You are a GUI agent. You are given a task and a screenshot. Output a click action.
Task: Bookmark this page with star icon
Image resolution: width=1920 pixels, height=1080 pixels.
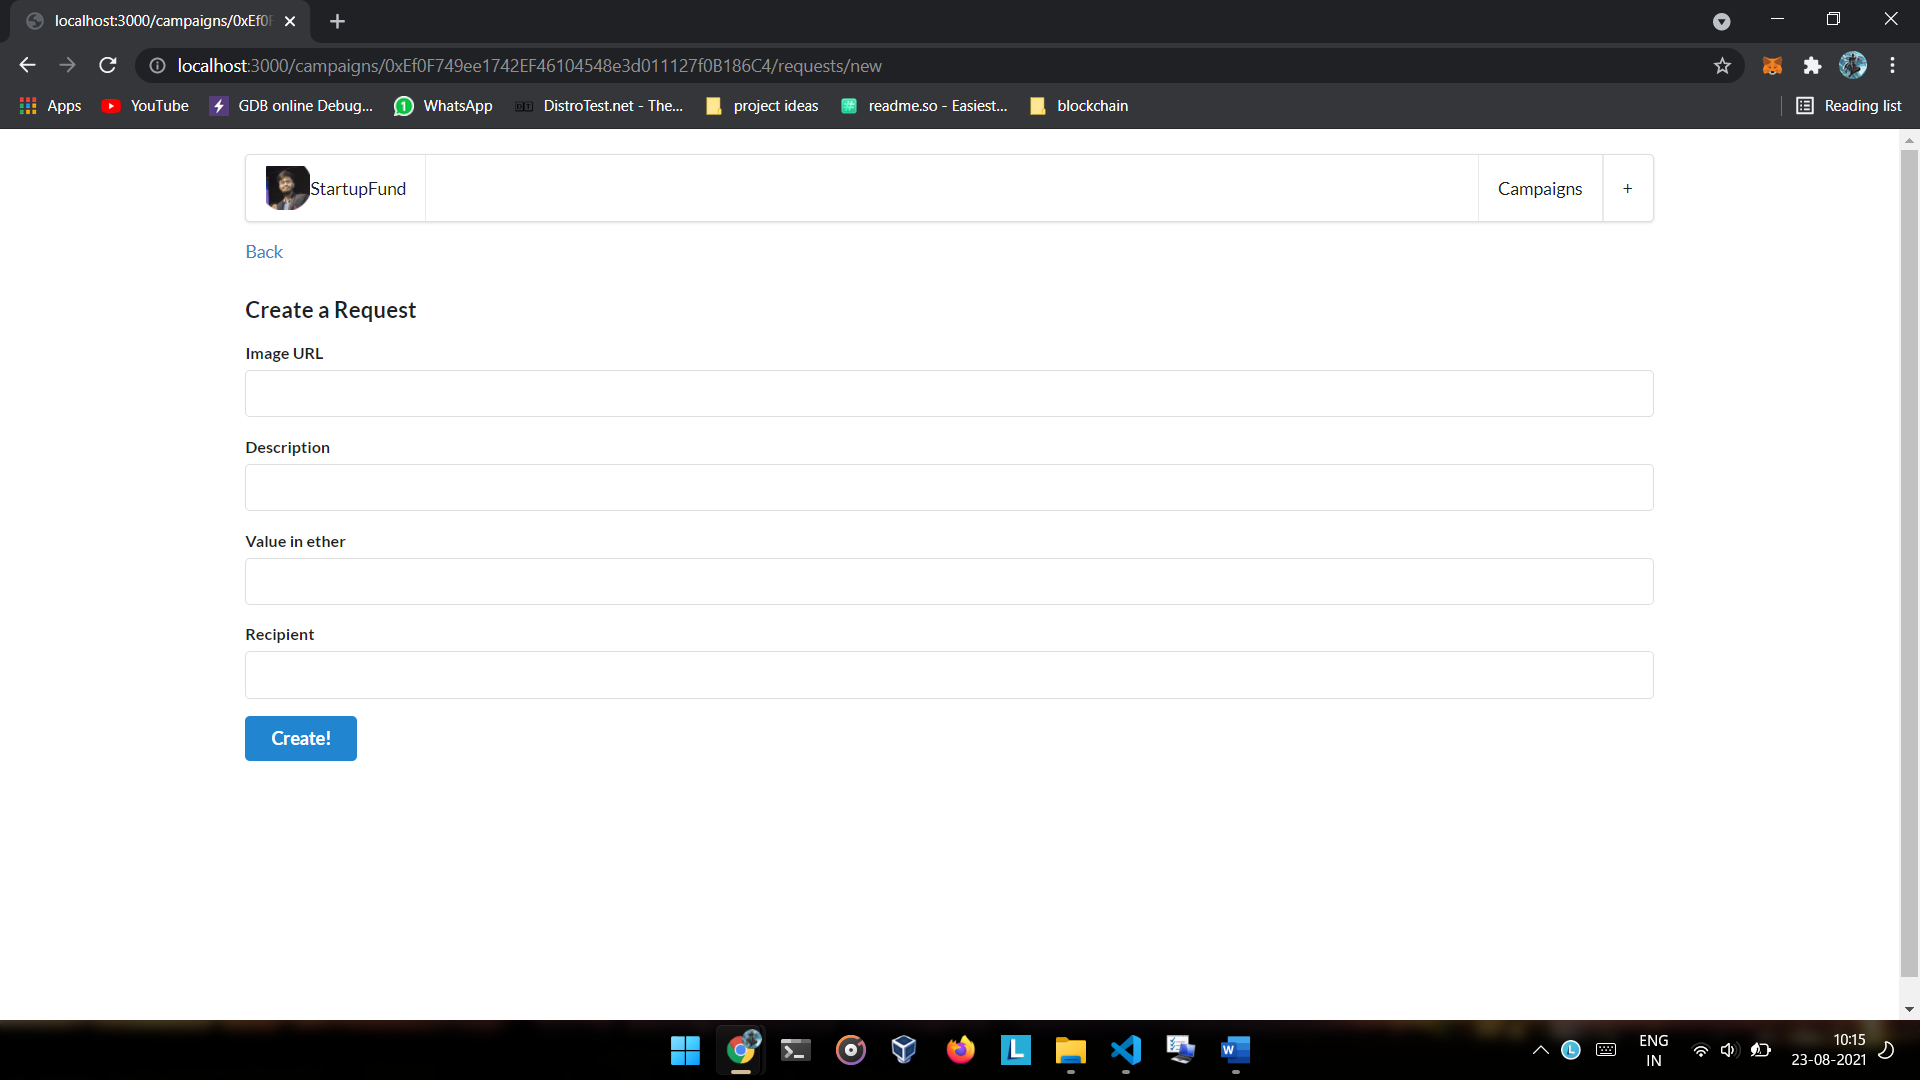coord(1722,66)
